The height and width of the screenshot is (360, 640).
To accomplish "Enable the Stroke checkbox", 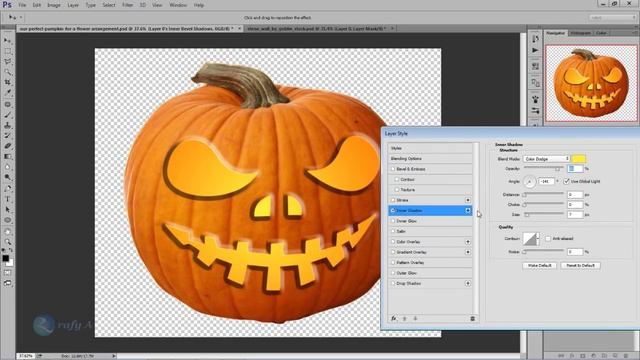I will pos(393,200).
